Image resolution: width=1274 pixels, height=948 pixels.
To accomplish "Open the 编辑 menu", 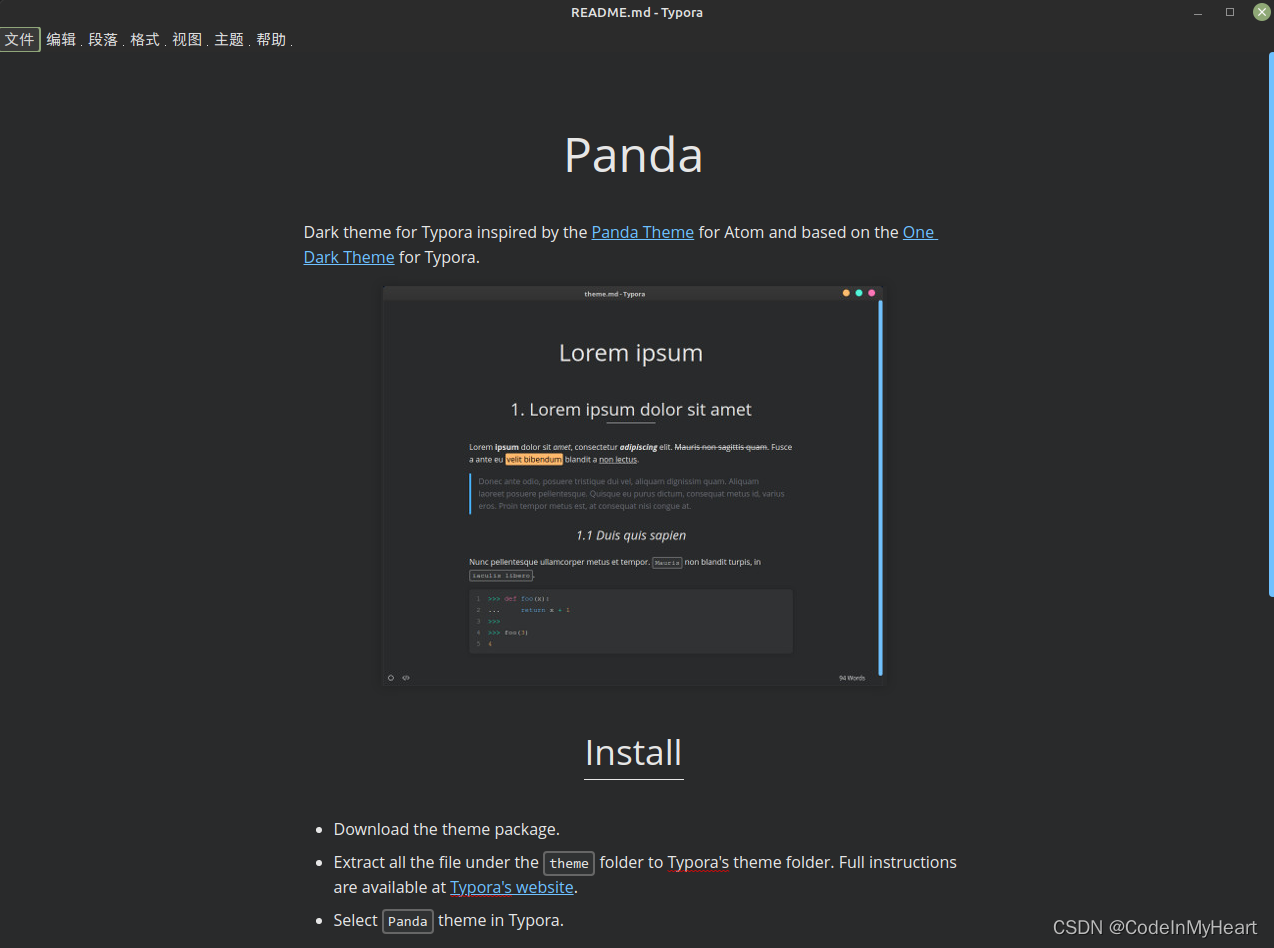I will [x=61, y=40].
